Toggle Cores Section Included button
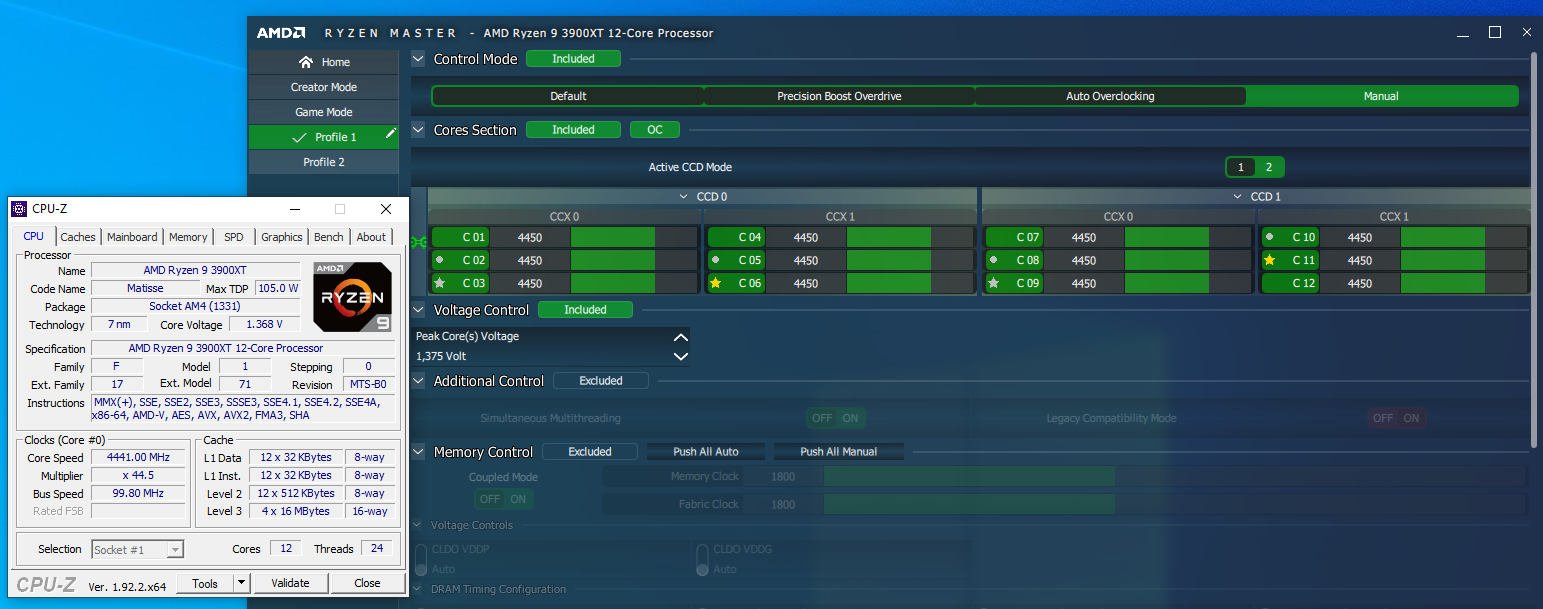 pos(573,130)
